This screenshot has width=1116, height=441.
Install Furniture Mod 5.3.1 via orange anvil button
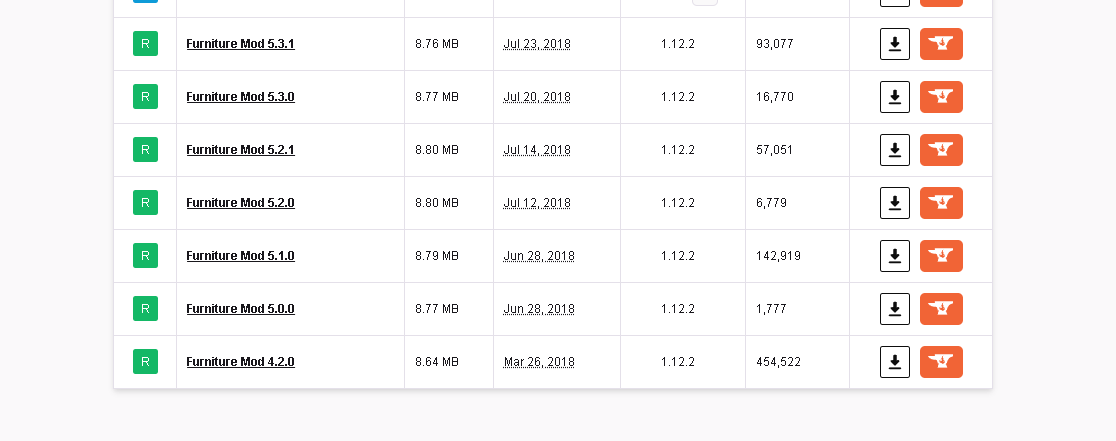[941, 44]
